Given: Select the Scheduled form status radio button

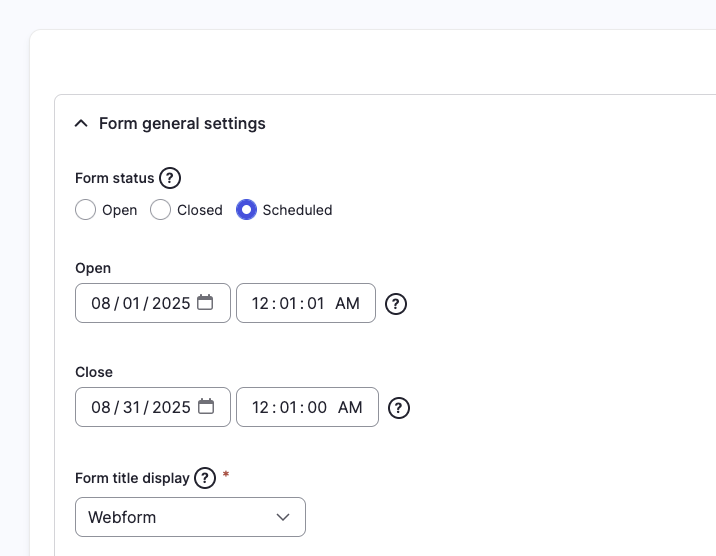Looking at the screenshot, I should click(x=246, y=210).
